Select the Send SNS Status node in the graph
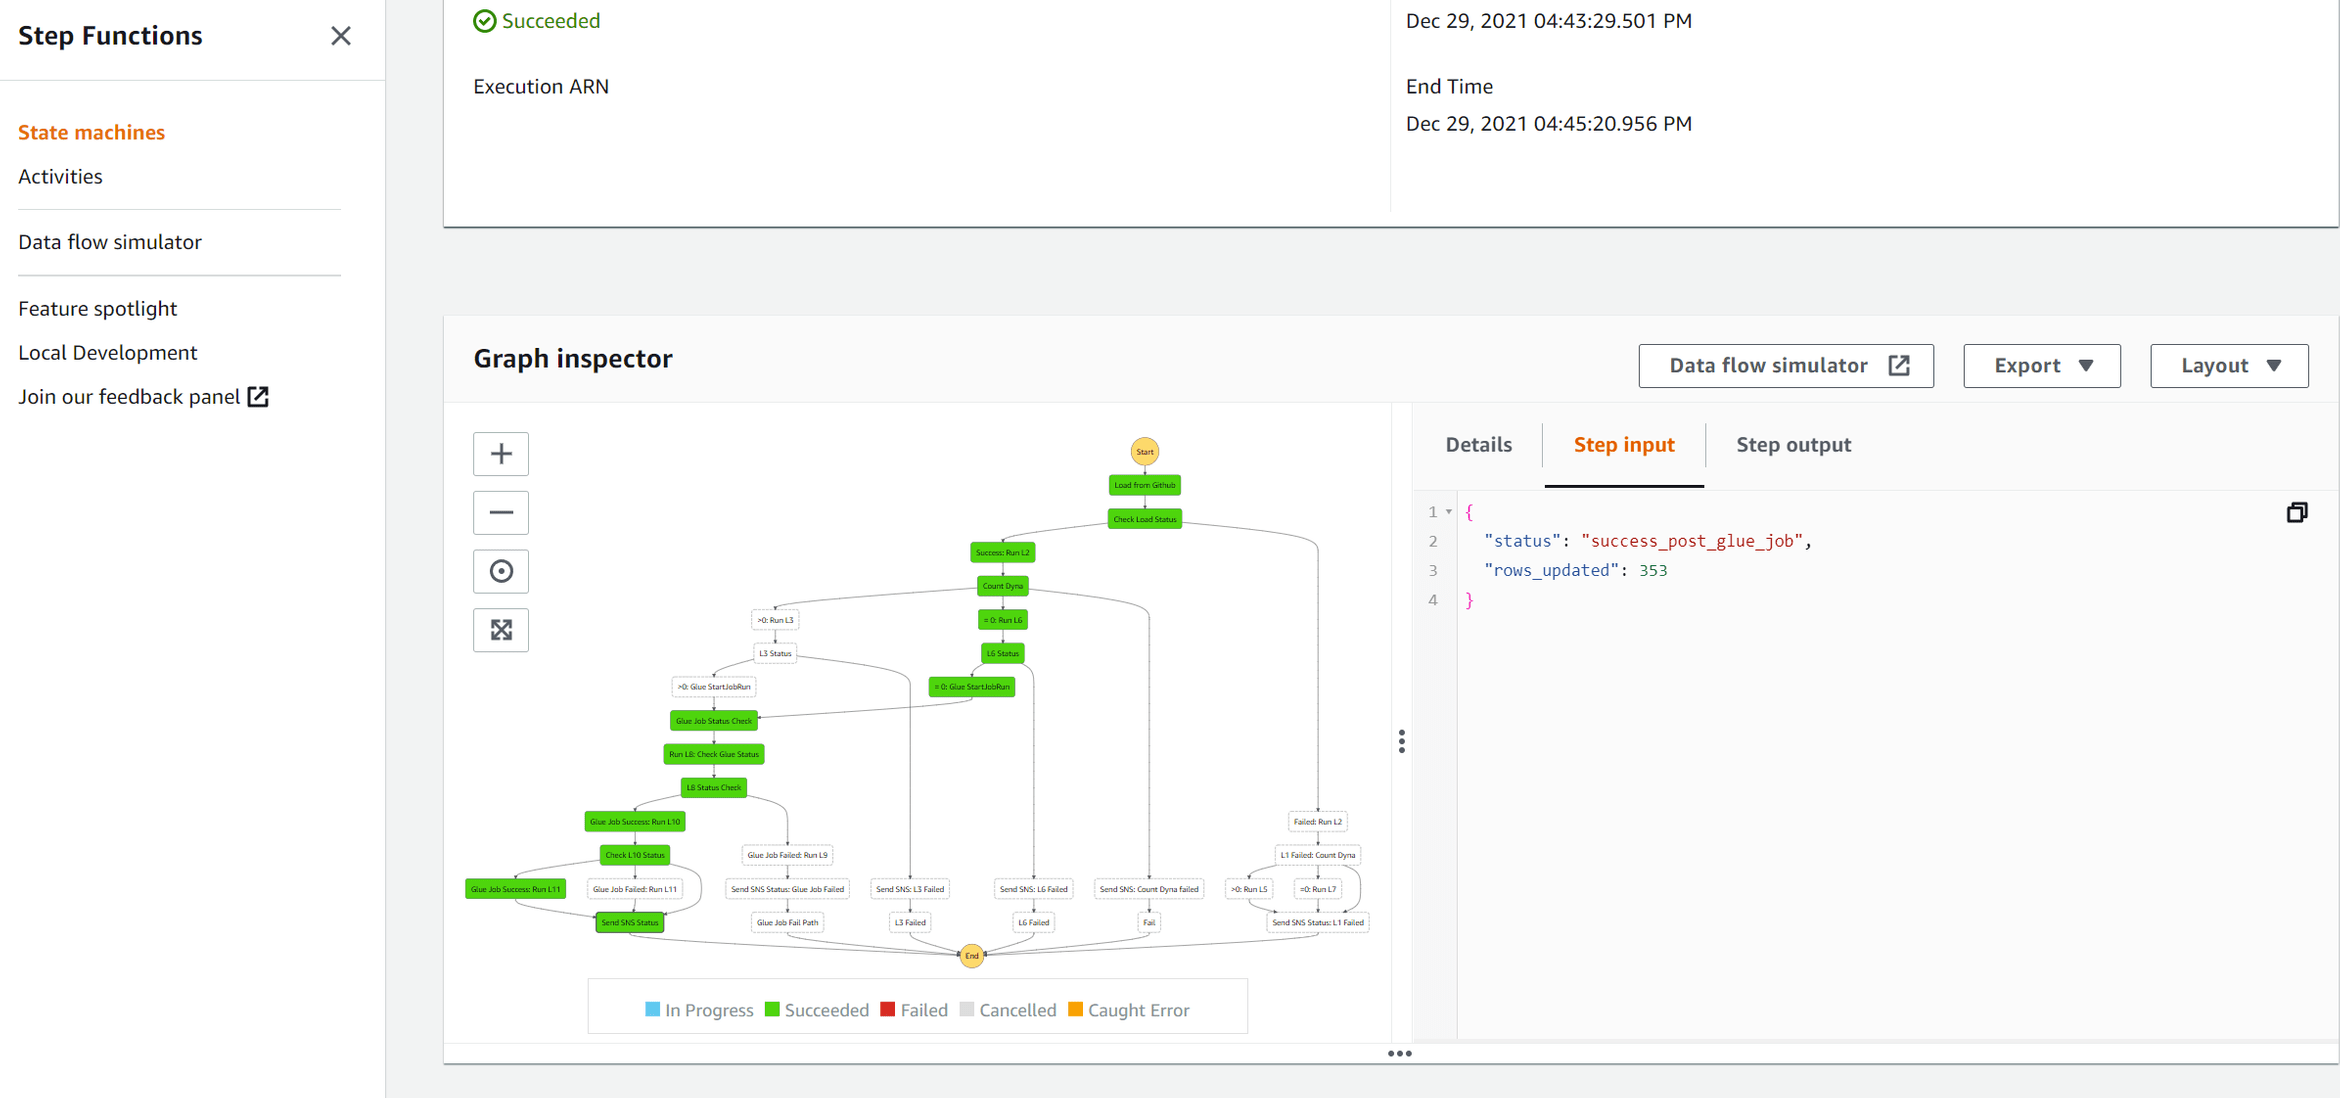 [630, 921]
